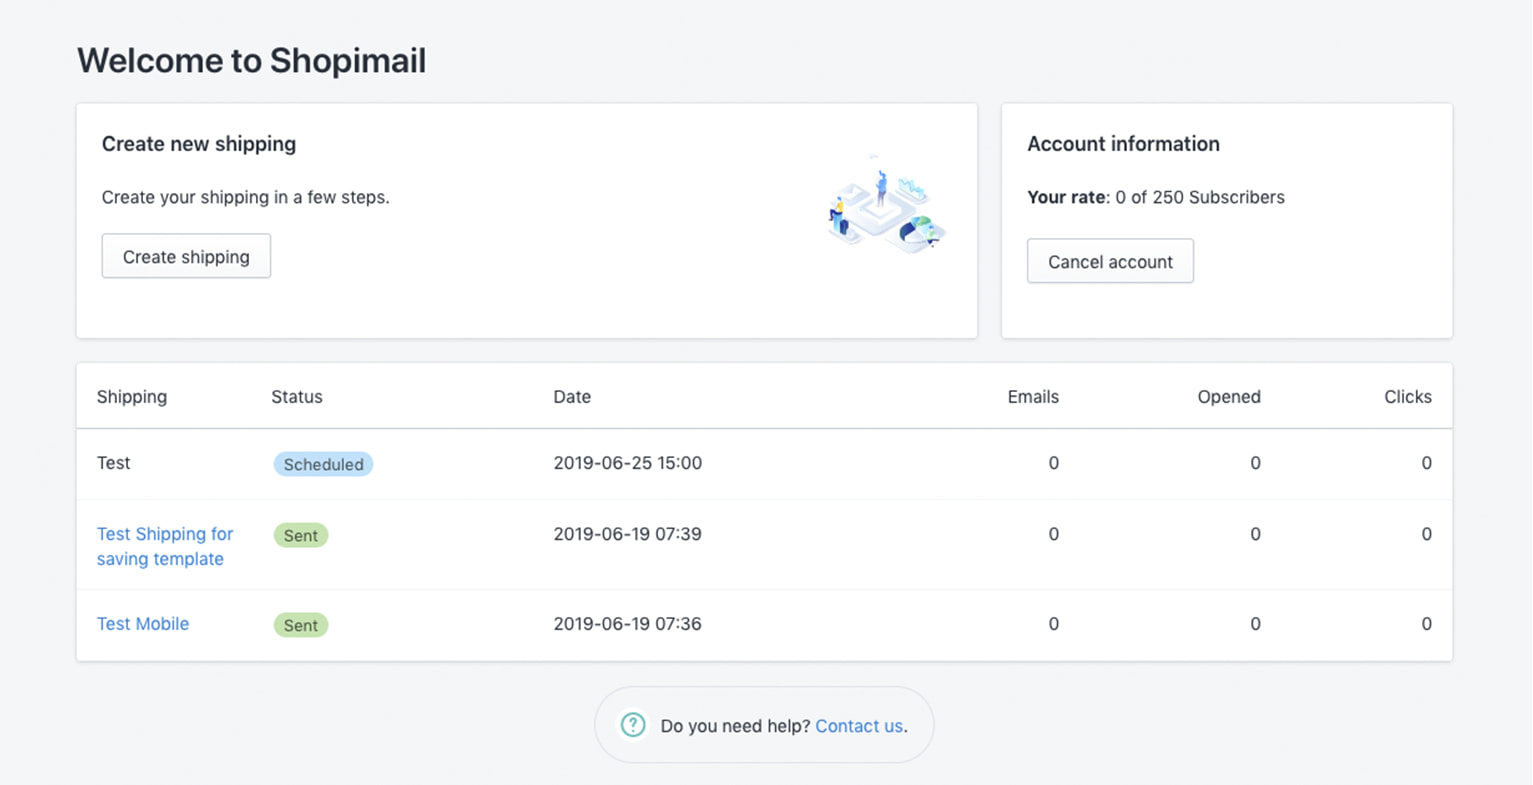Click the Contact us link
Screen dimensions: 1533x785
click(x=858, y=726)
